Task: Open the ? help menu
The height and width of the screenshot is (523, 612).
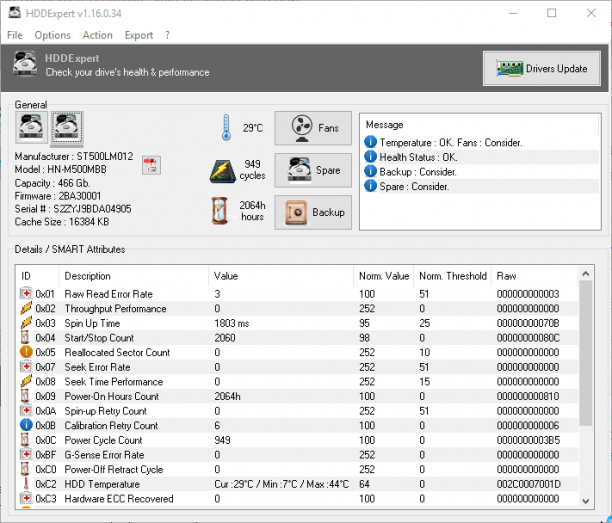Action: 167,35
